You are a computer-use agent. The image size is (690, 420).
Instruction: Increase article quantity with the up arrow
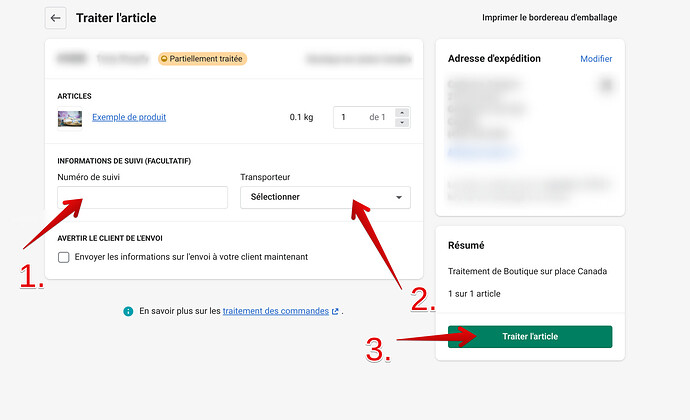point(402,112)
